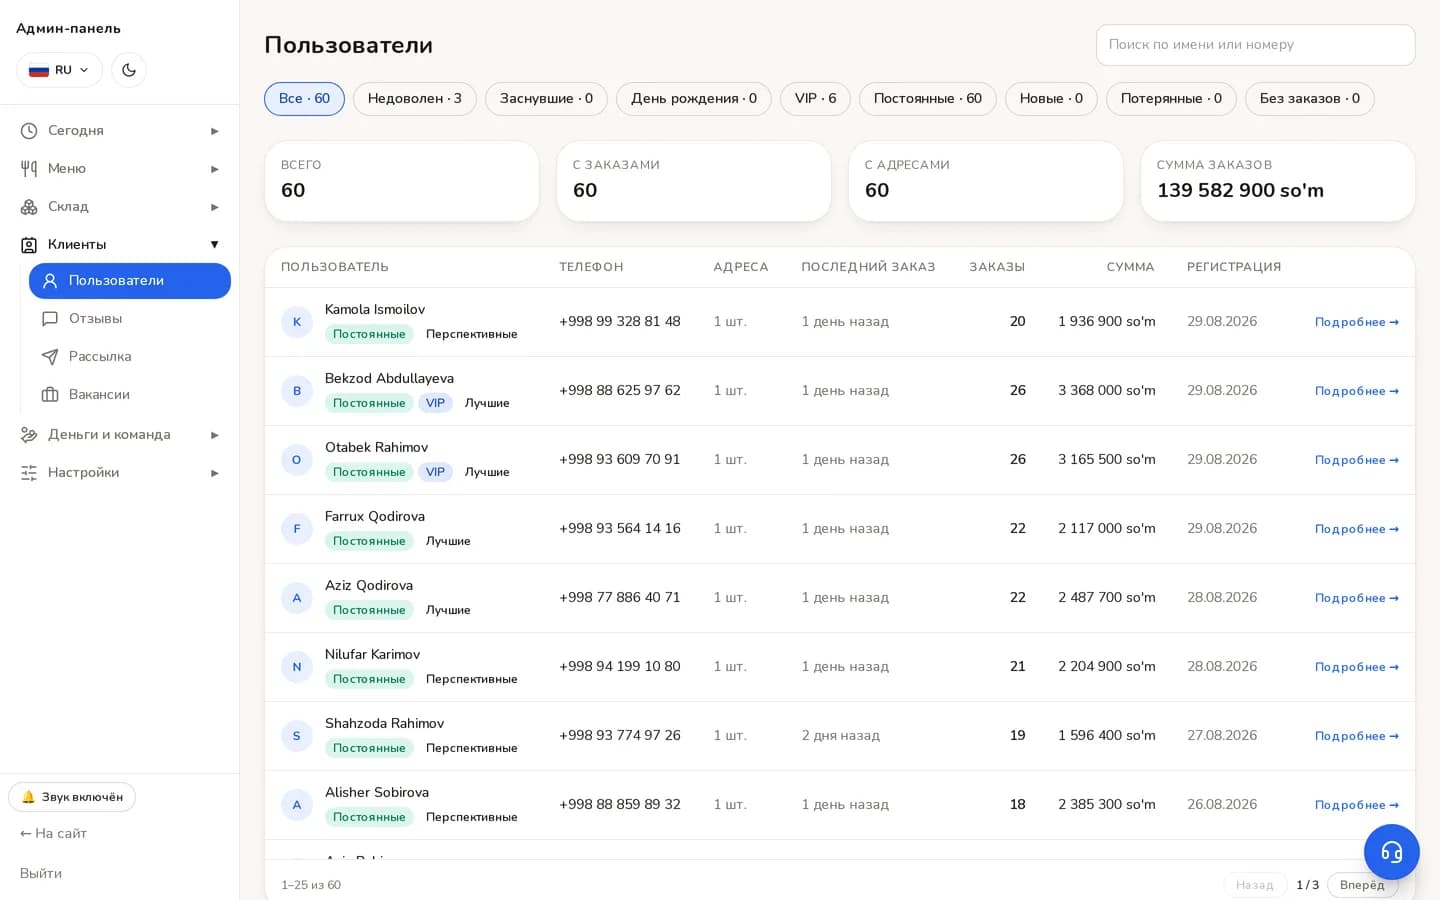Collapse the Клиенты section arrow
Screen dimensions: 1440x900
tap(214, 245)
